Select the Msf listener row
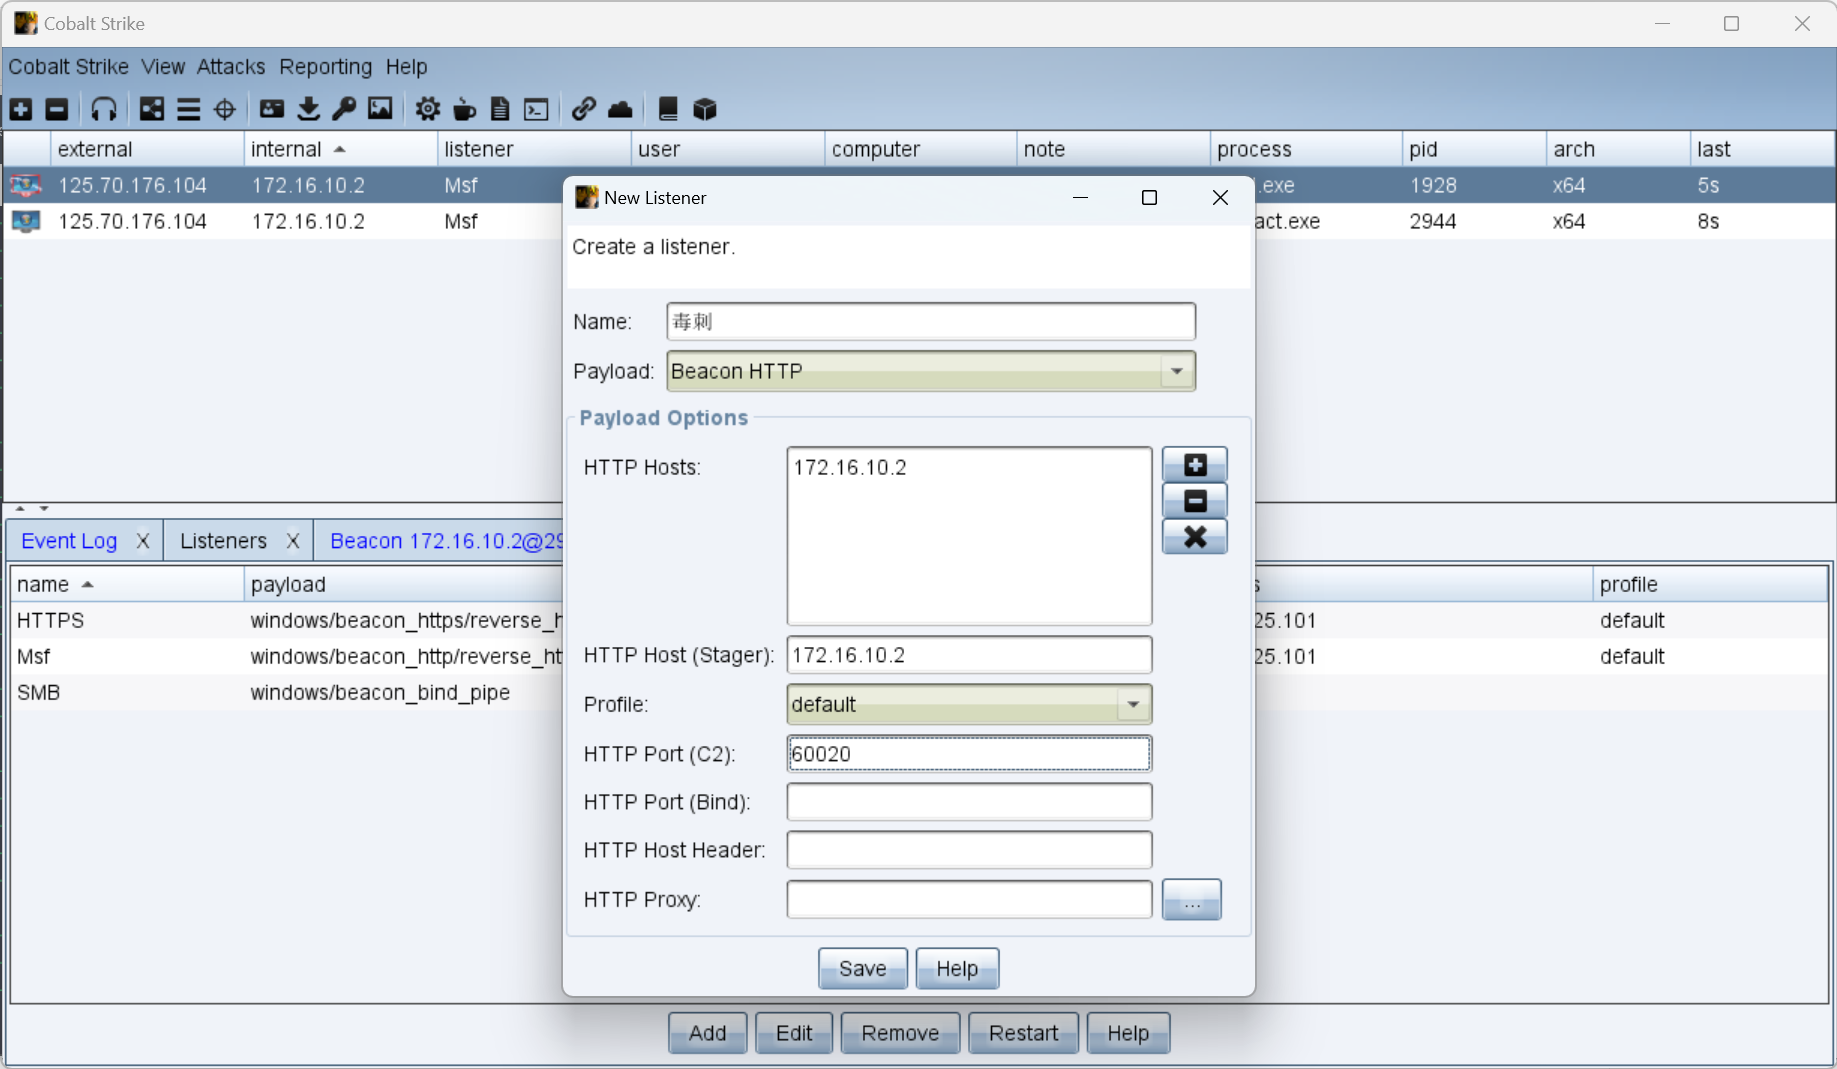The width and height of the screenshot is (1837, 1069). tap(287, 656)
